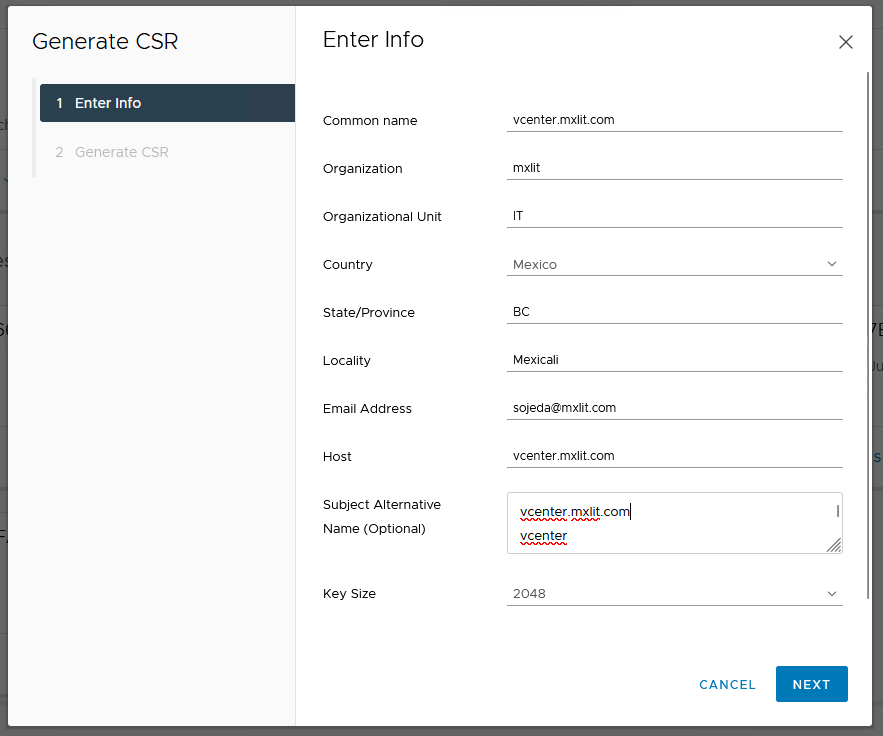Click the CANCEL button
The height and width of the screenshot is (736, 883).
(x=727, y=684)
